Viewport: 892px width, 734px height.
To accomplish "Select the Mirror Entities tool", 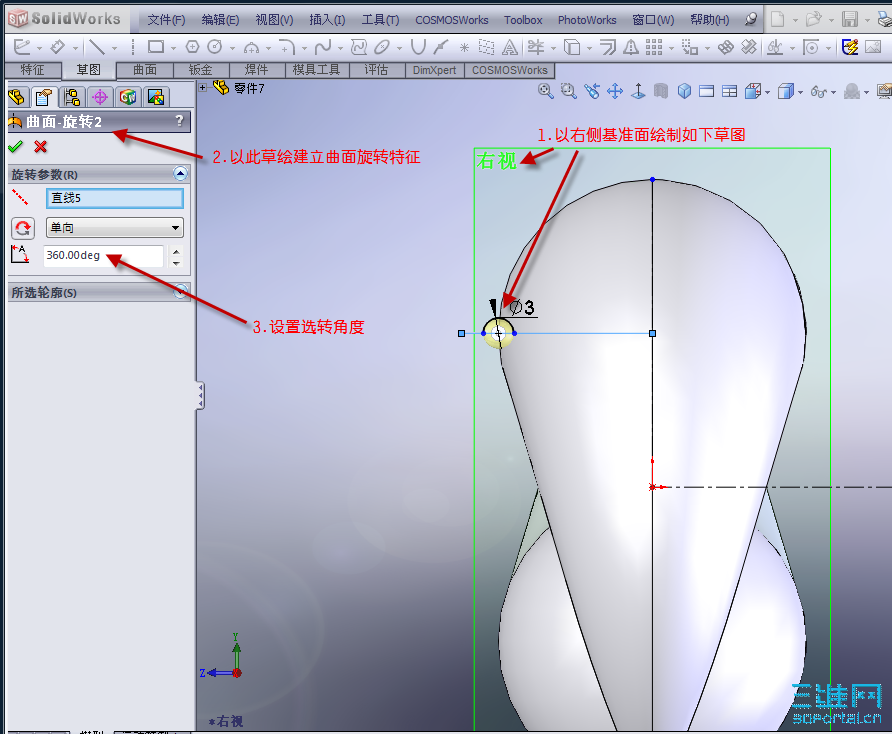I will [630, 47].
